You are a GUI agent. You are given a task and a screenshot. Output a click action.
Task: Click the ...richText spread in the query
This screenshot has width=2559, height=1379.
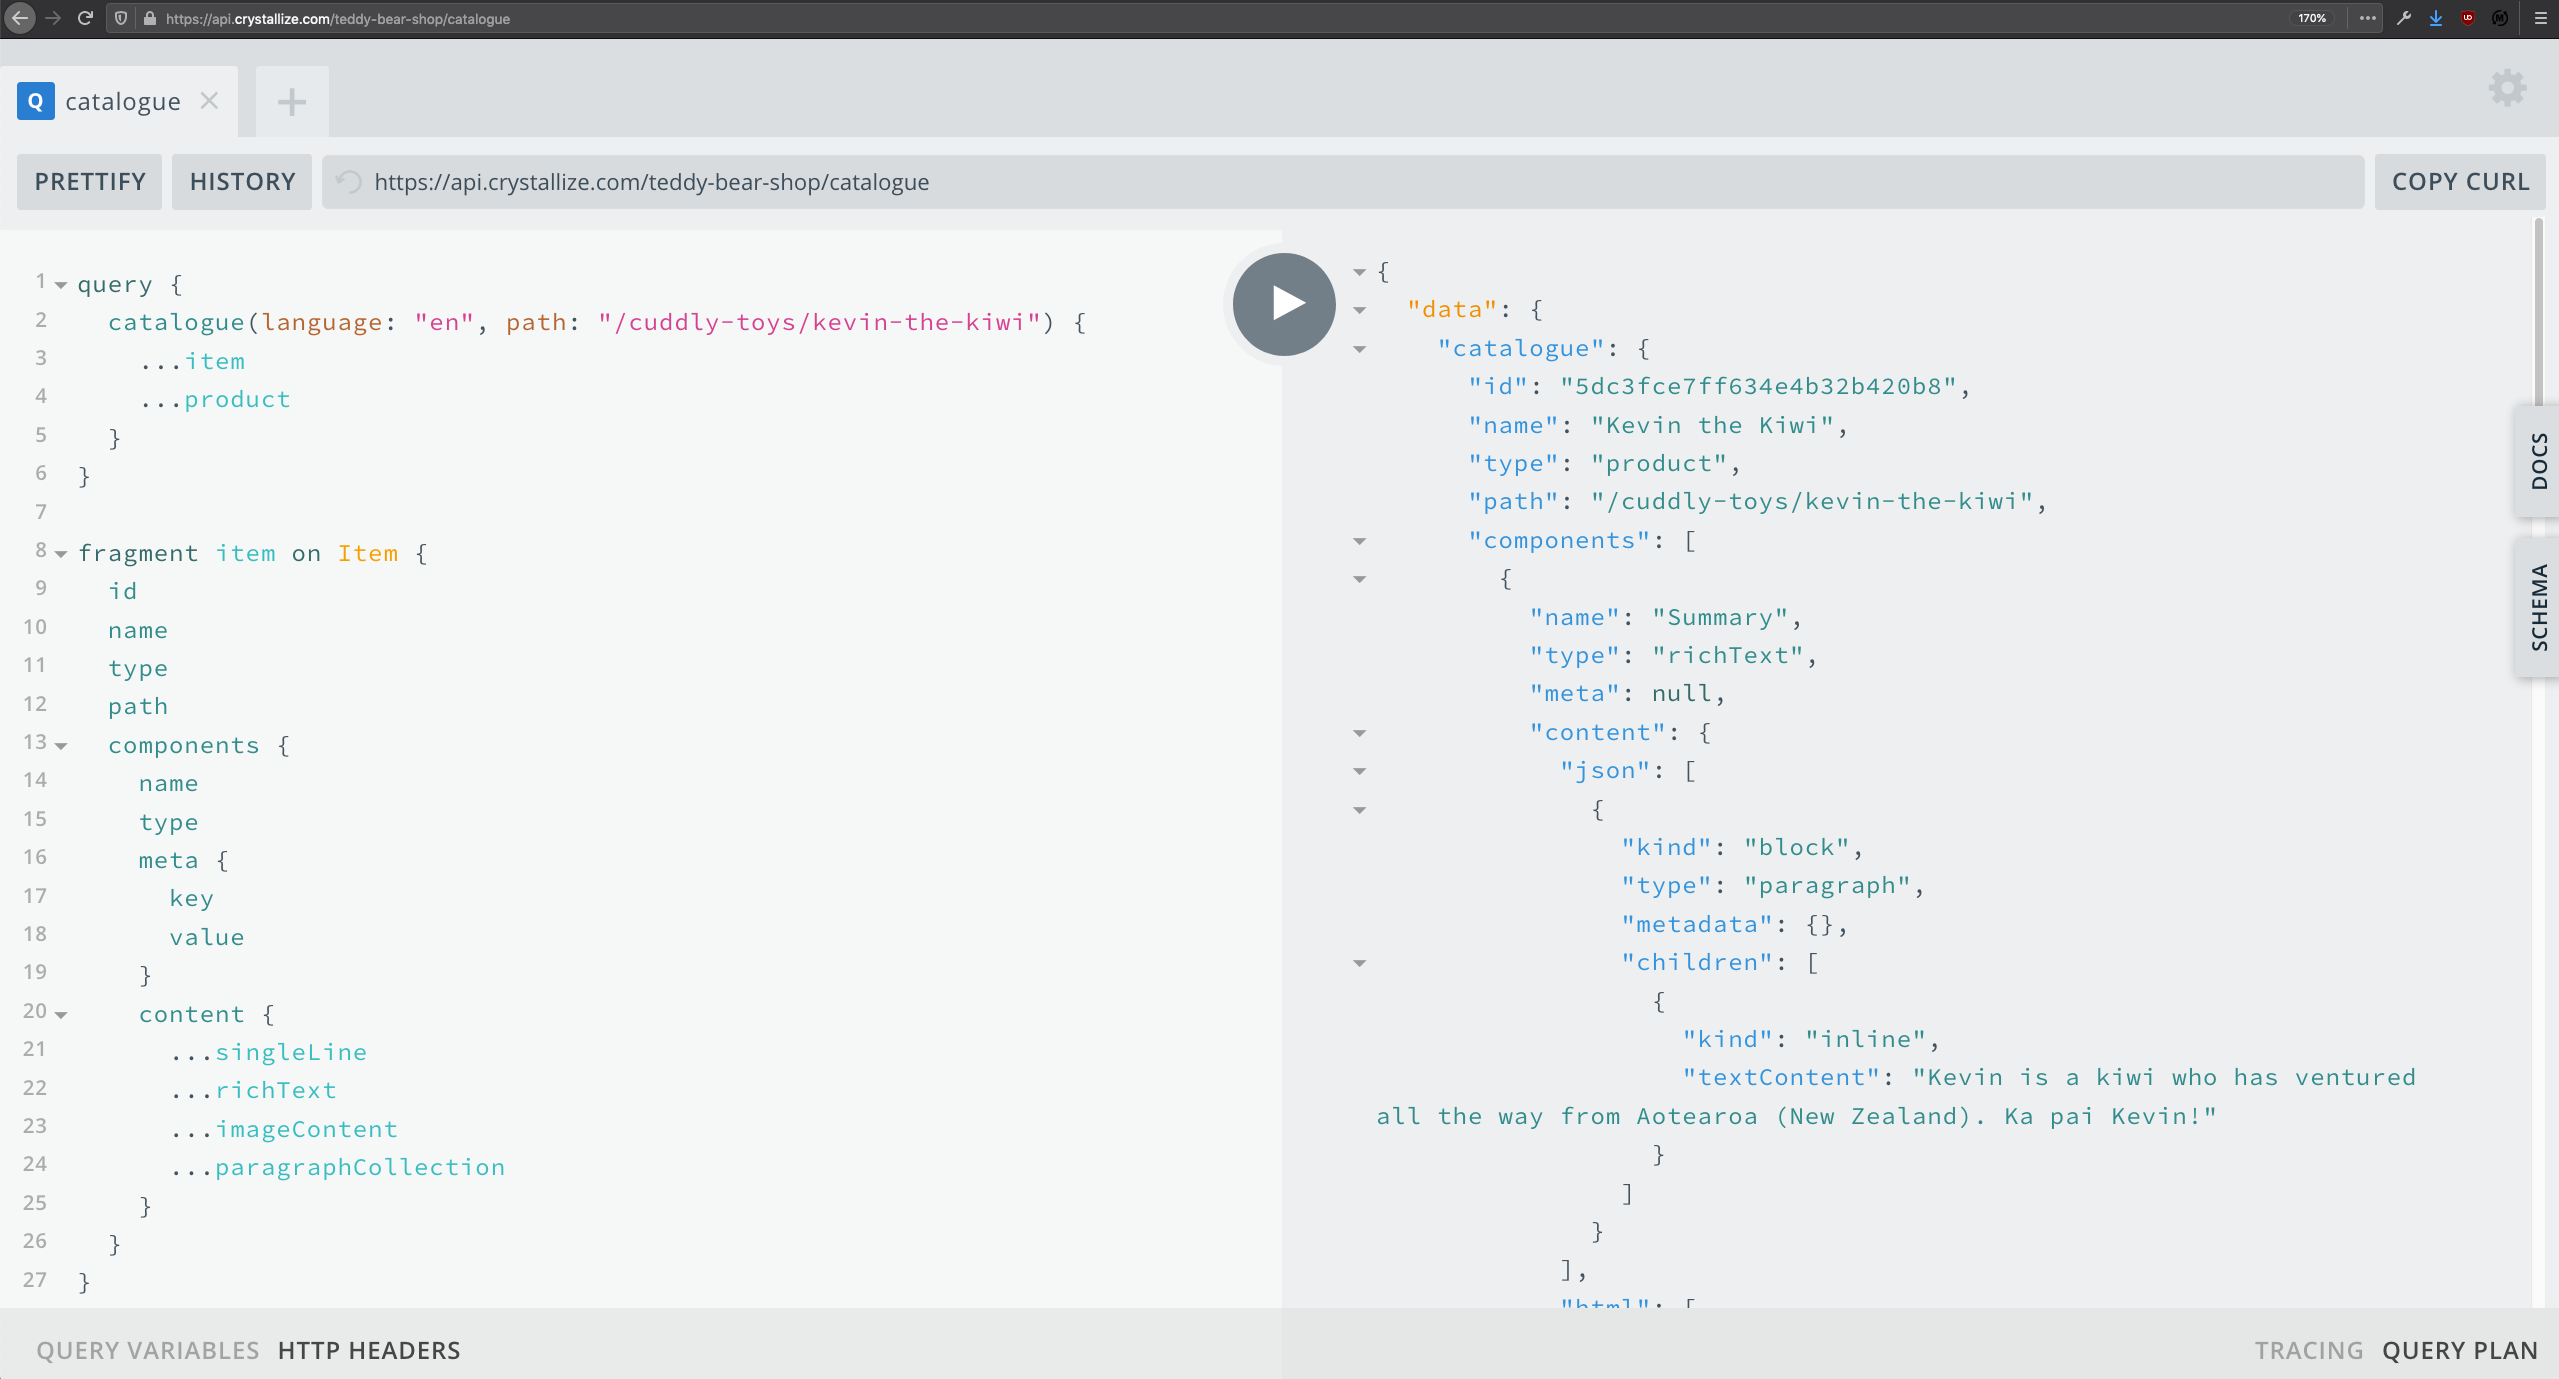(253, 1090)
